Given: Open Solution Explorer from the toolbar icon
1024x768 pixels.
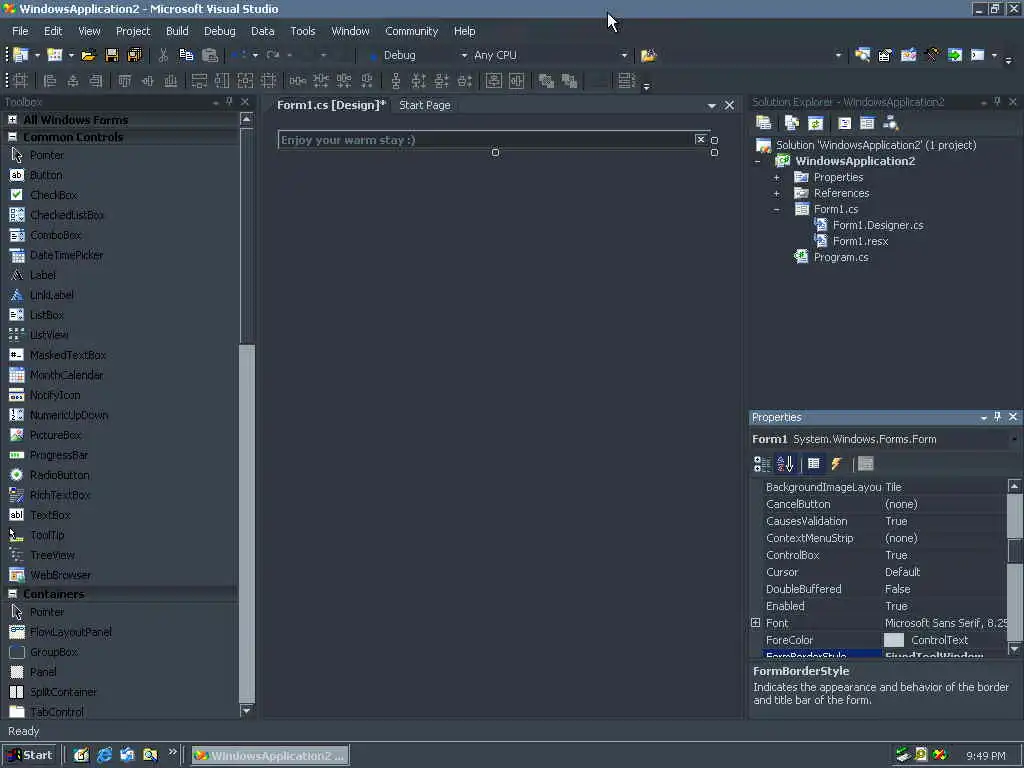Looking at the screenshot, I should (862, 56).
